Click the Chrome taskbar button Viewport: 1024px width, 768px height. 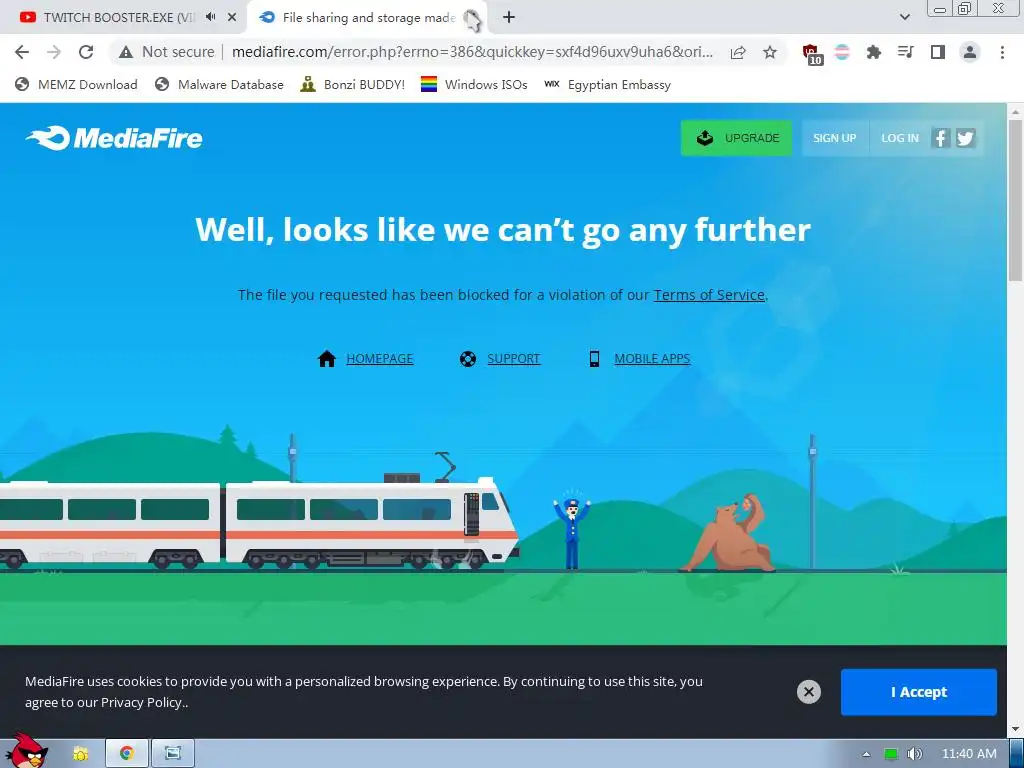click(x=127, y=754)
